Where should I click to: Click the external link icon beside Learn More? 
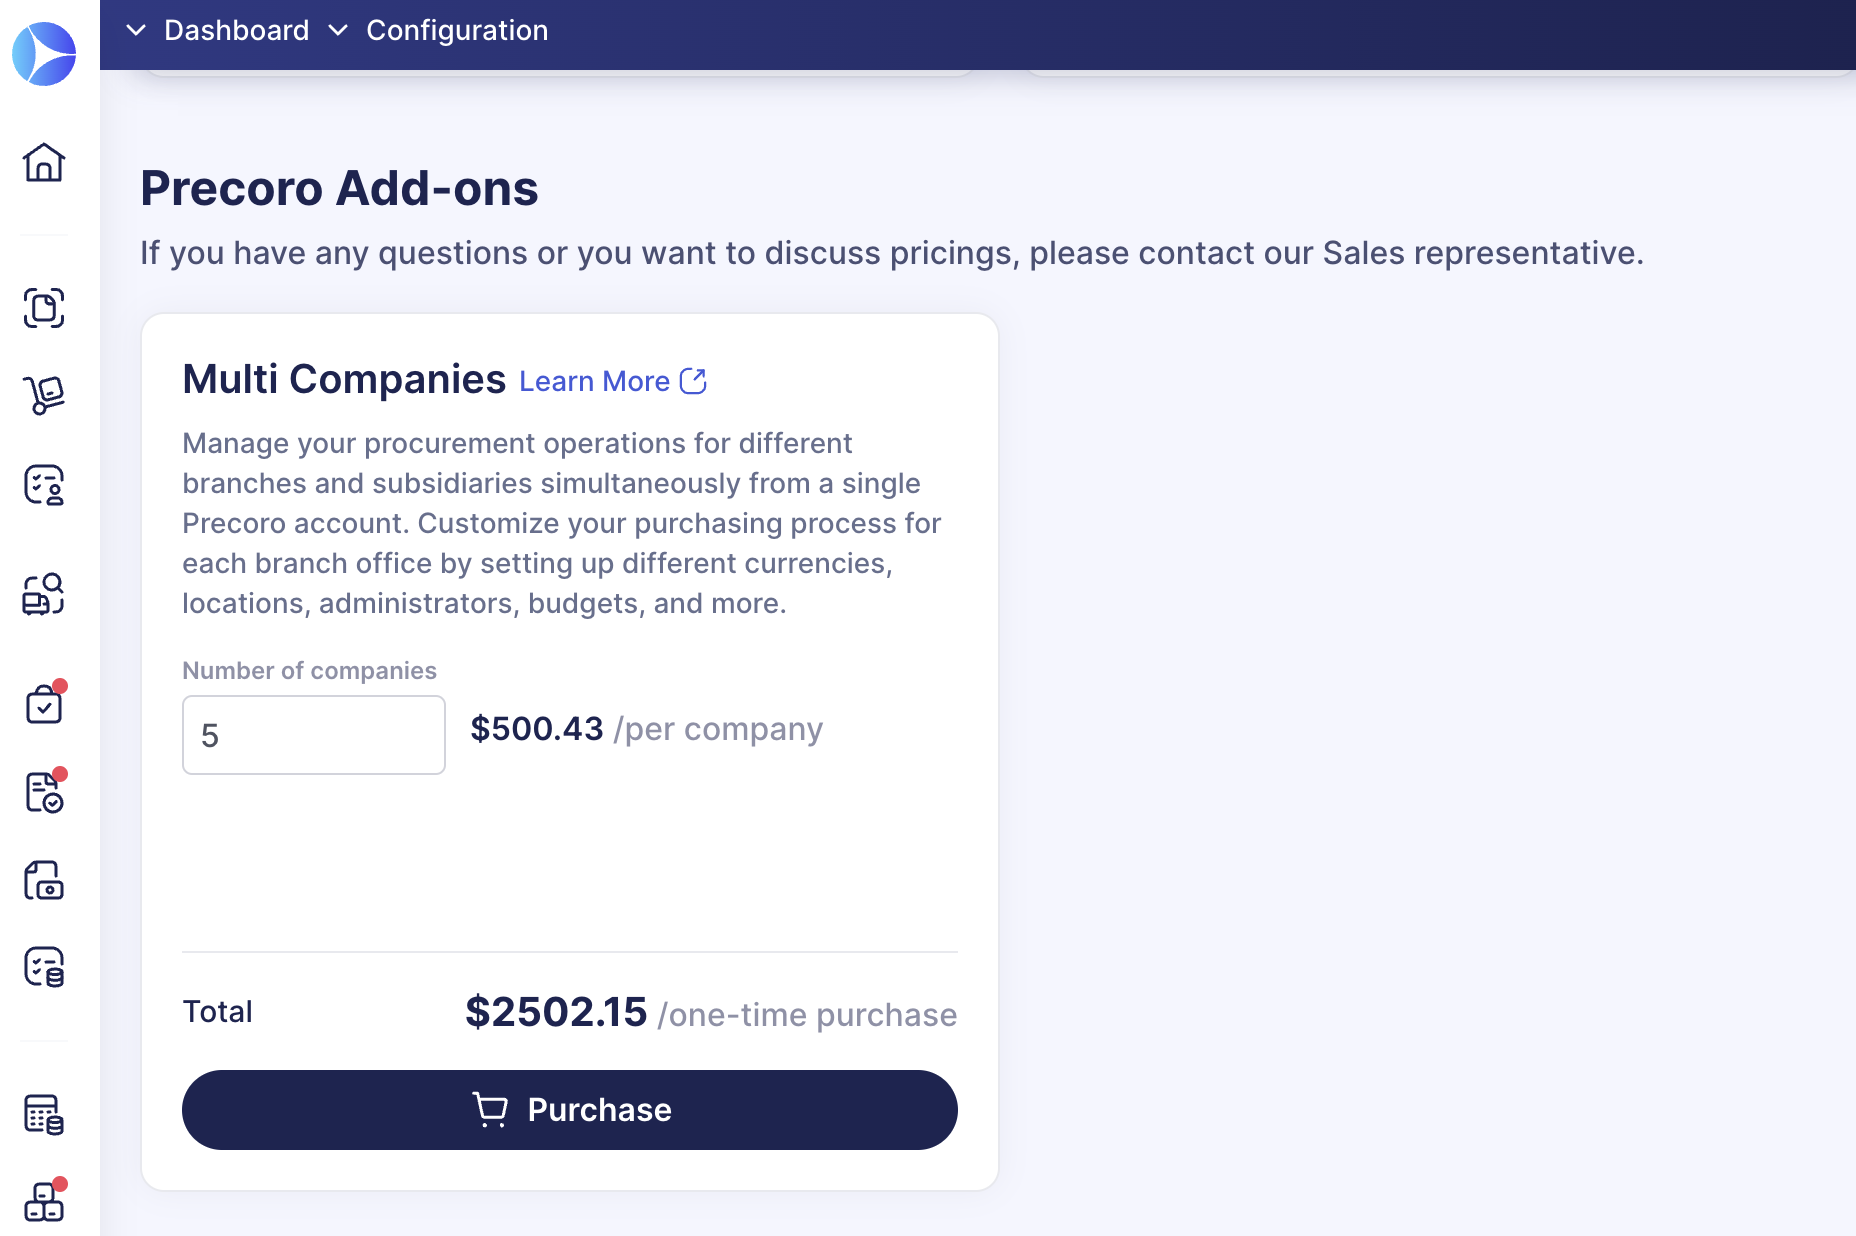point(693,381)
